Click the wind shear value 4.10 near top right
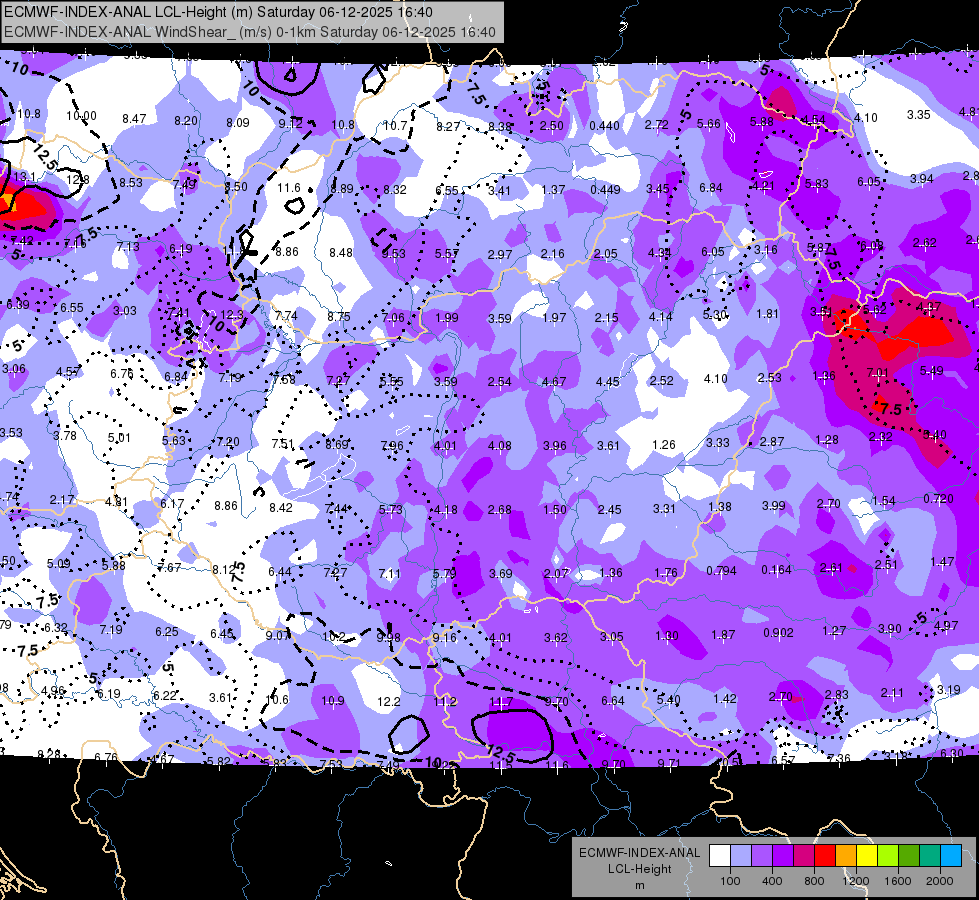This screenshot has width=979, height=900. pos(865,117)
